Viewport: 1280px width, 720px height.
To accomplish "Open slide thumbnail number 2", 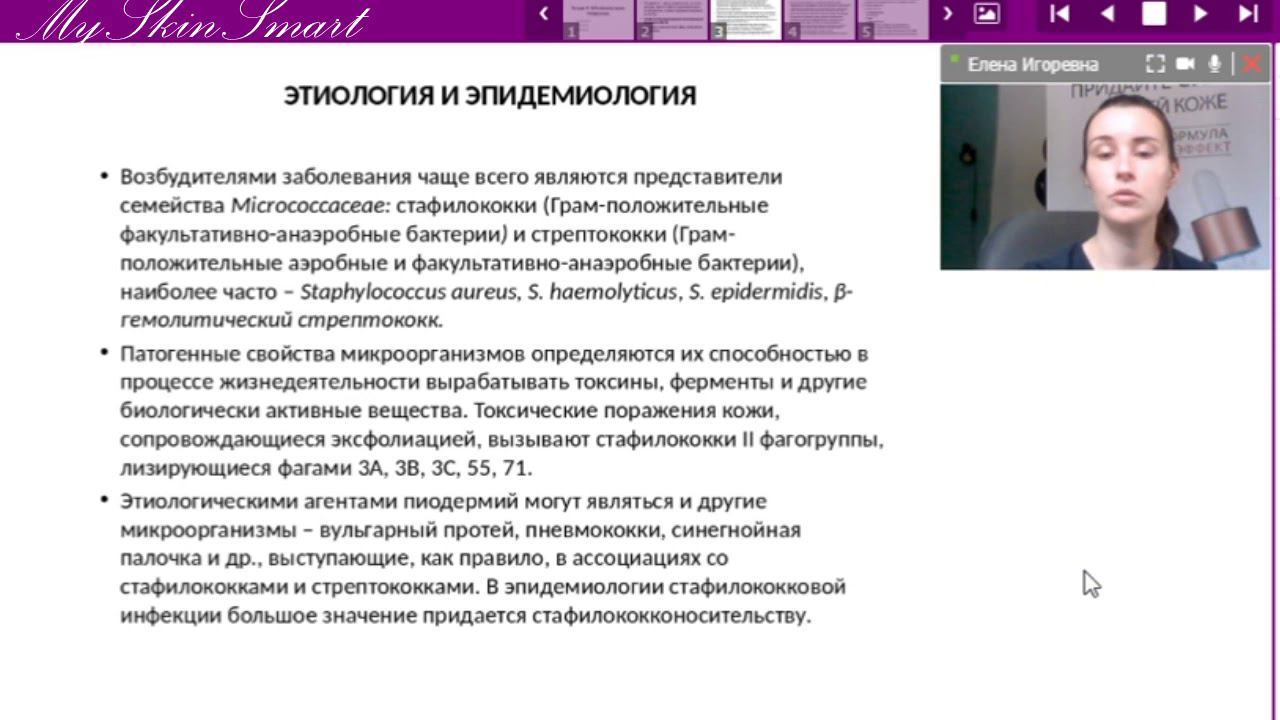I will (671, 19).
